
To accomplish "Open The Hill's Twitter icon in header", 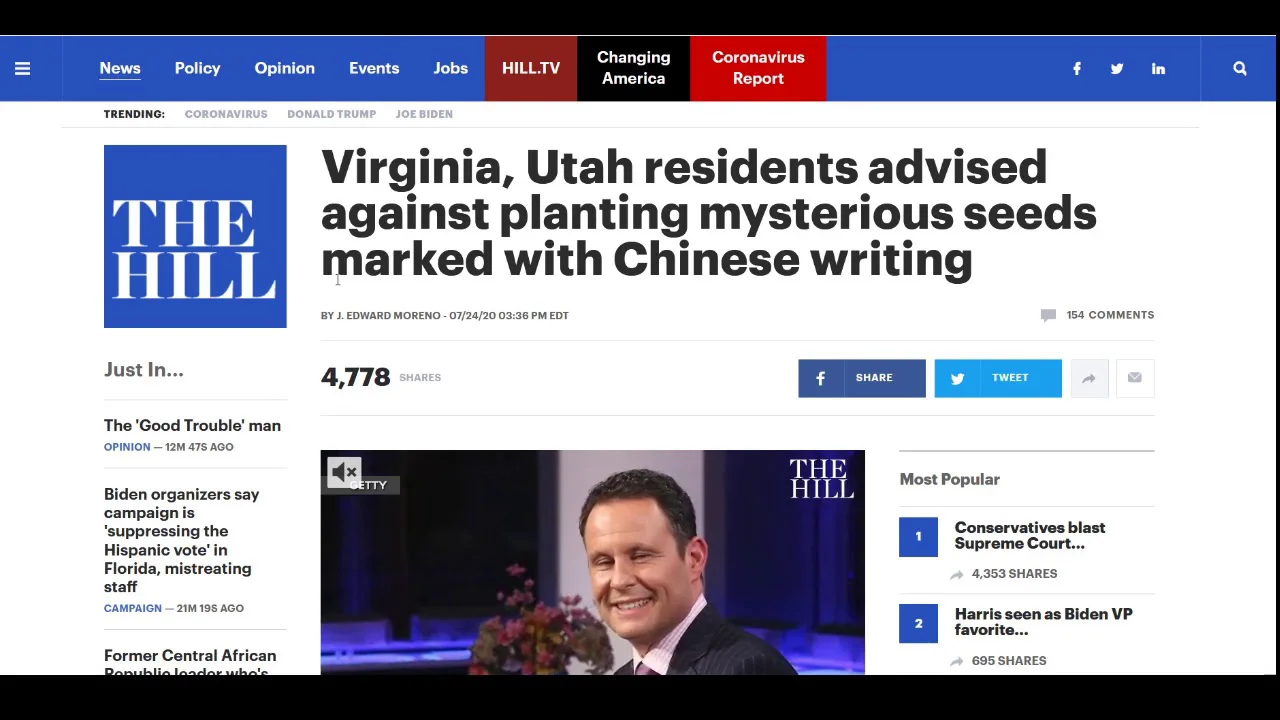I will coord(1117,68).
